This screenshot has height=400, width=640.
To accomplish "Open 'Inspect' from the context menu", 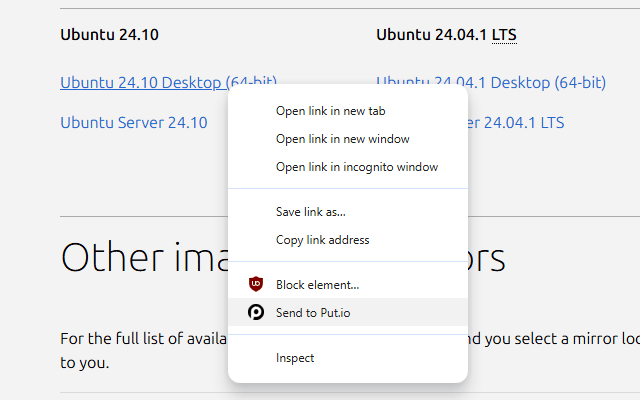I will [295, 358].
